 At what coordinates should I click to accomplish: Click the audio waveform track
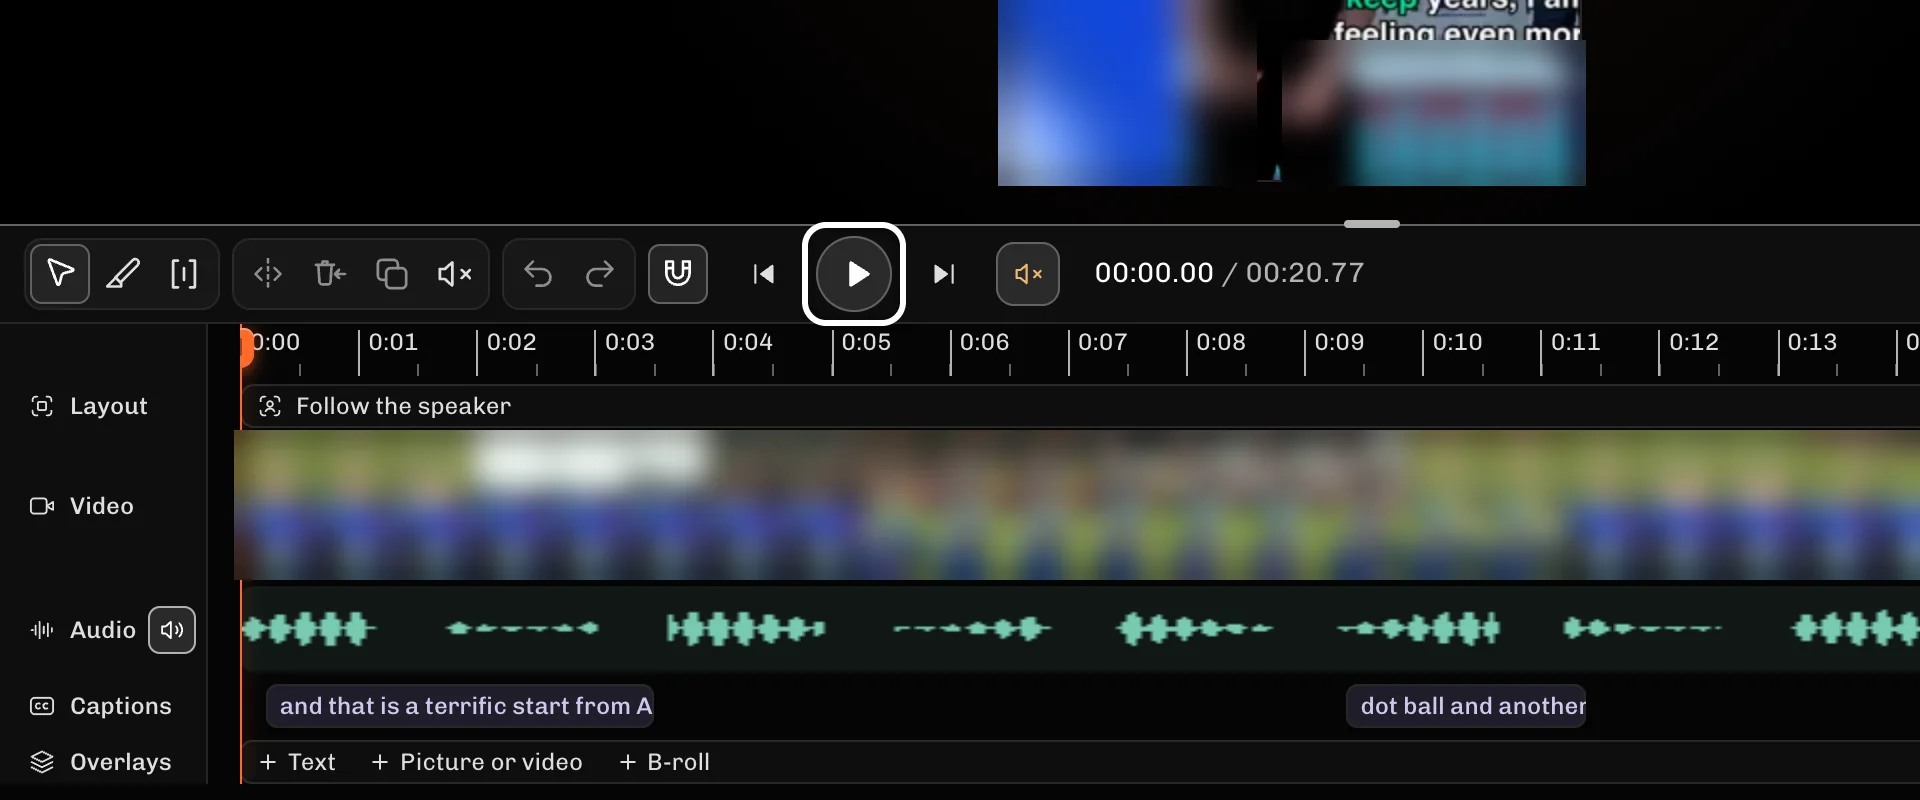pyautogui.click(x=1080, y=629)
